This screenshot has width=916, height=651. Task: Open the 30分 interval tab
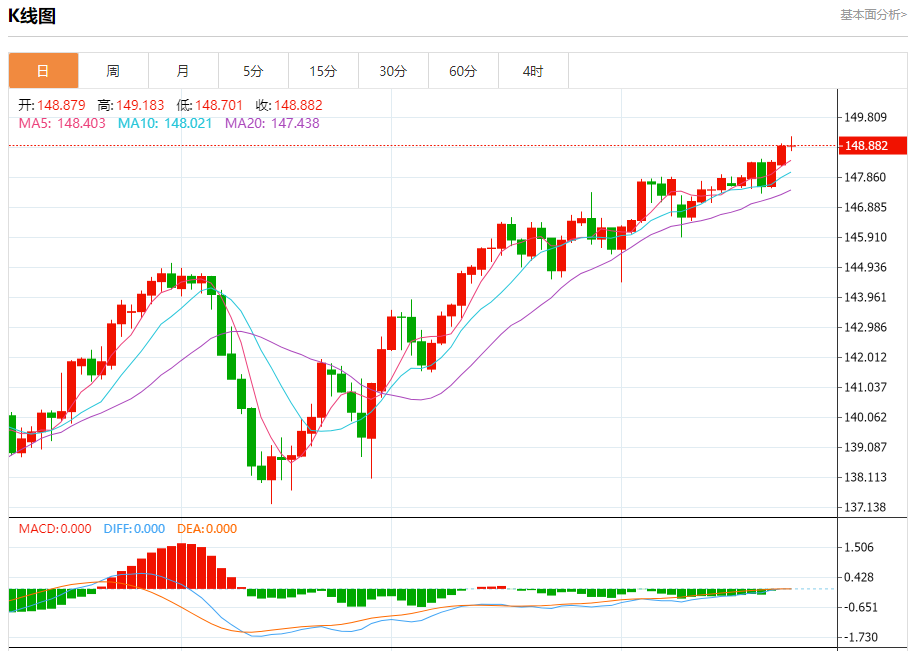[x=394, y=71]
